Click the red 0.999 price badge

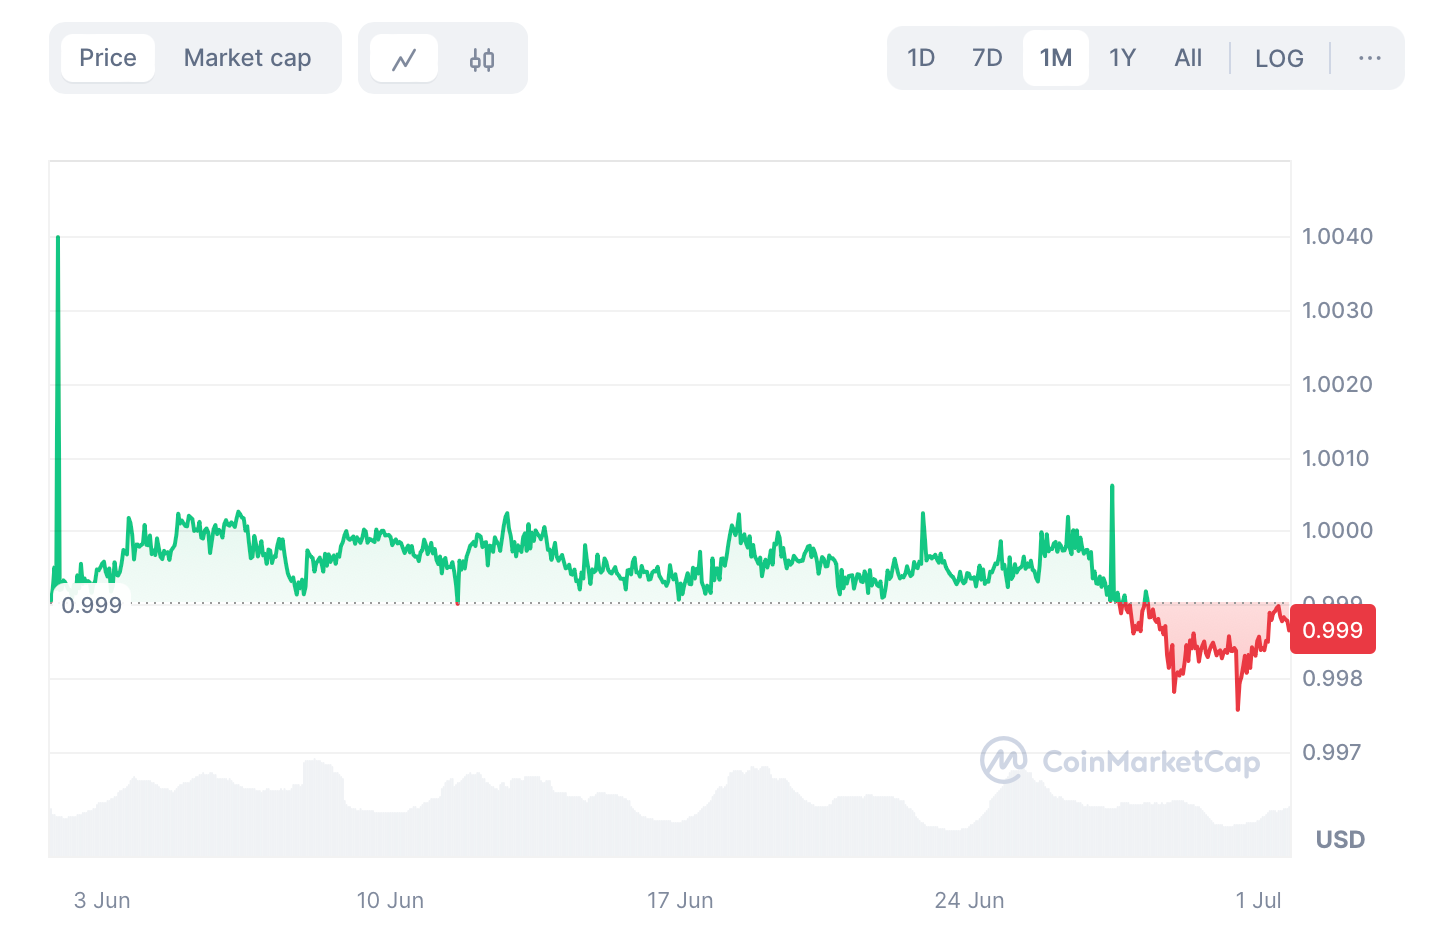(x=1332, y=629)
